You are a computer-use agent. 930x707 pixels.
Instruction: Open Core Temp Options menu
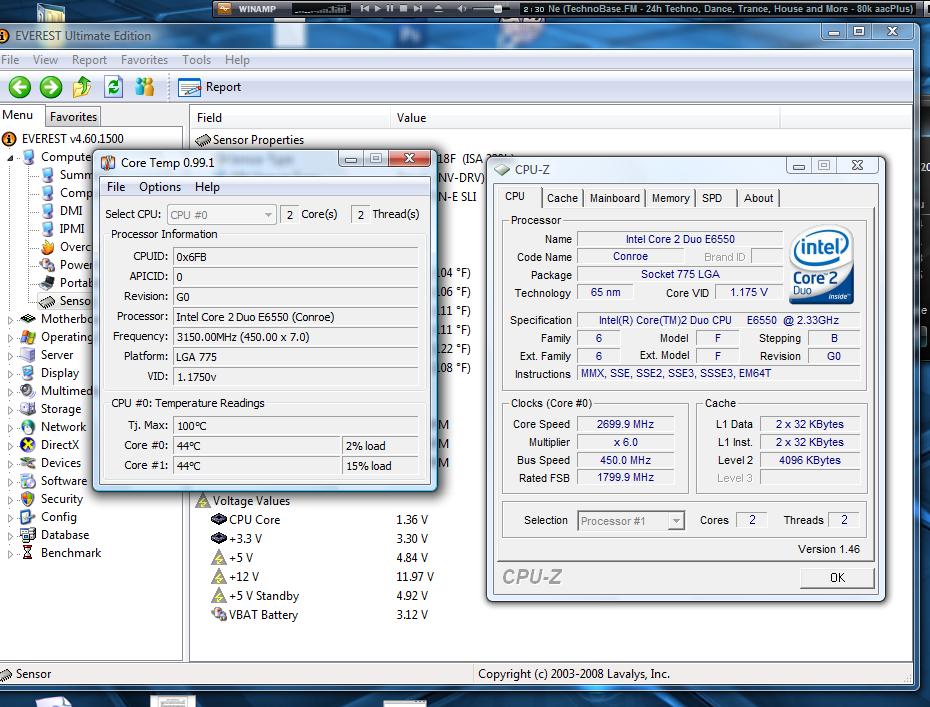(x=160, y=187)
